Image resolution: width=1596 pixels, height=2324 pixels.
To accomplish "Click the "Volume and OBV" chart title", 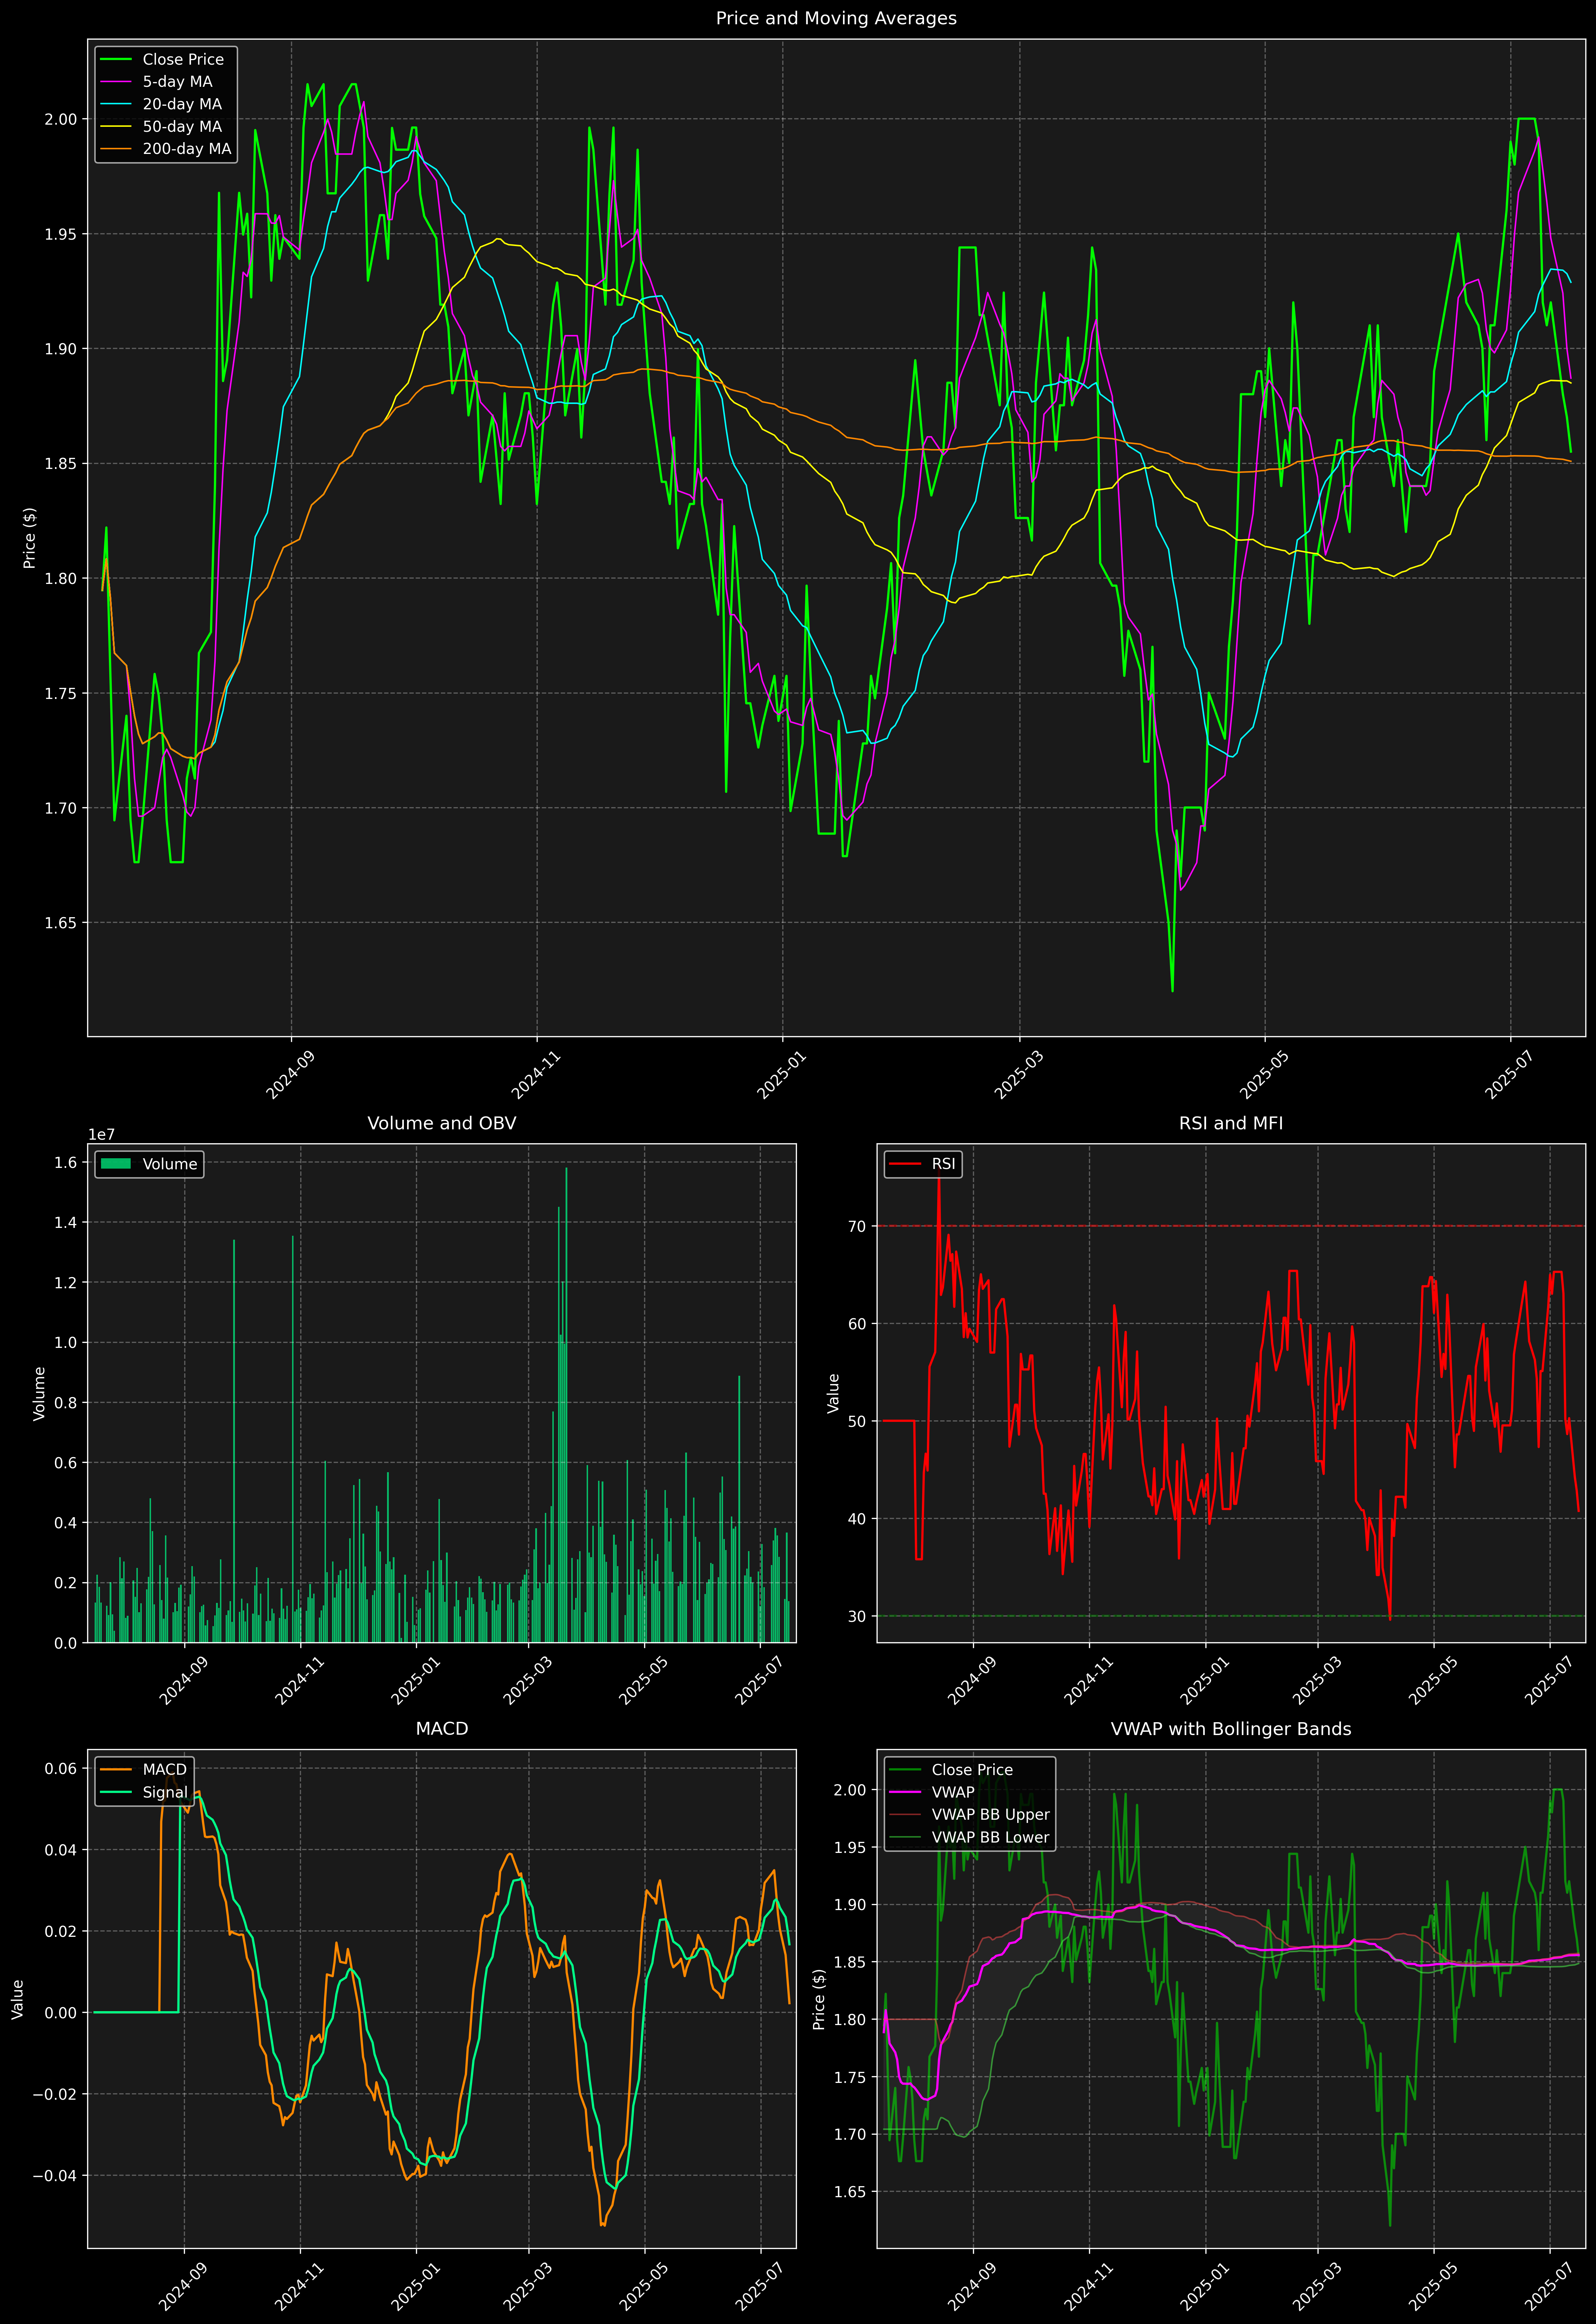I will pyautogui.click(x=442, y=1123).
